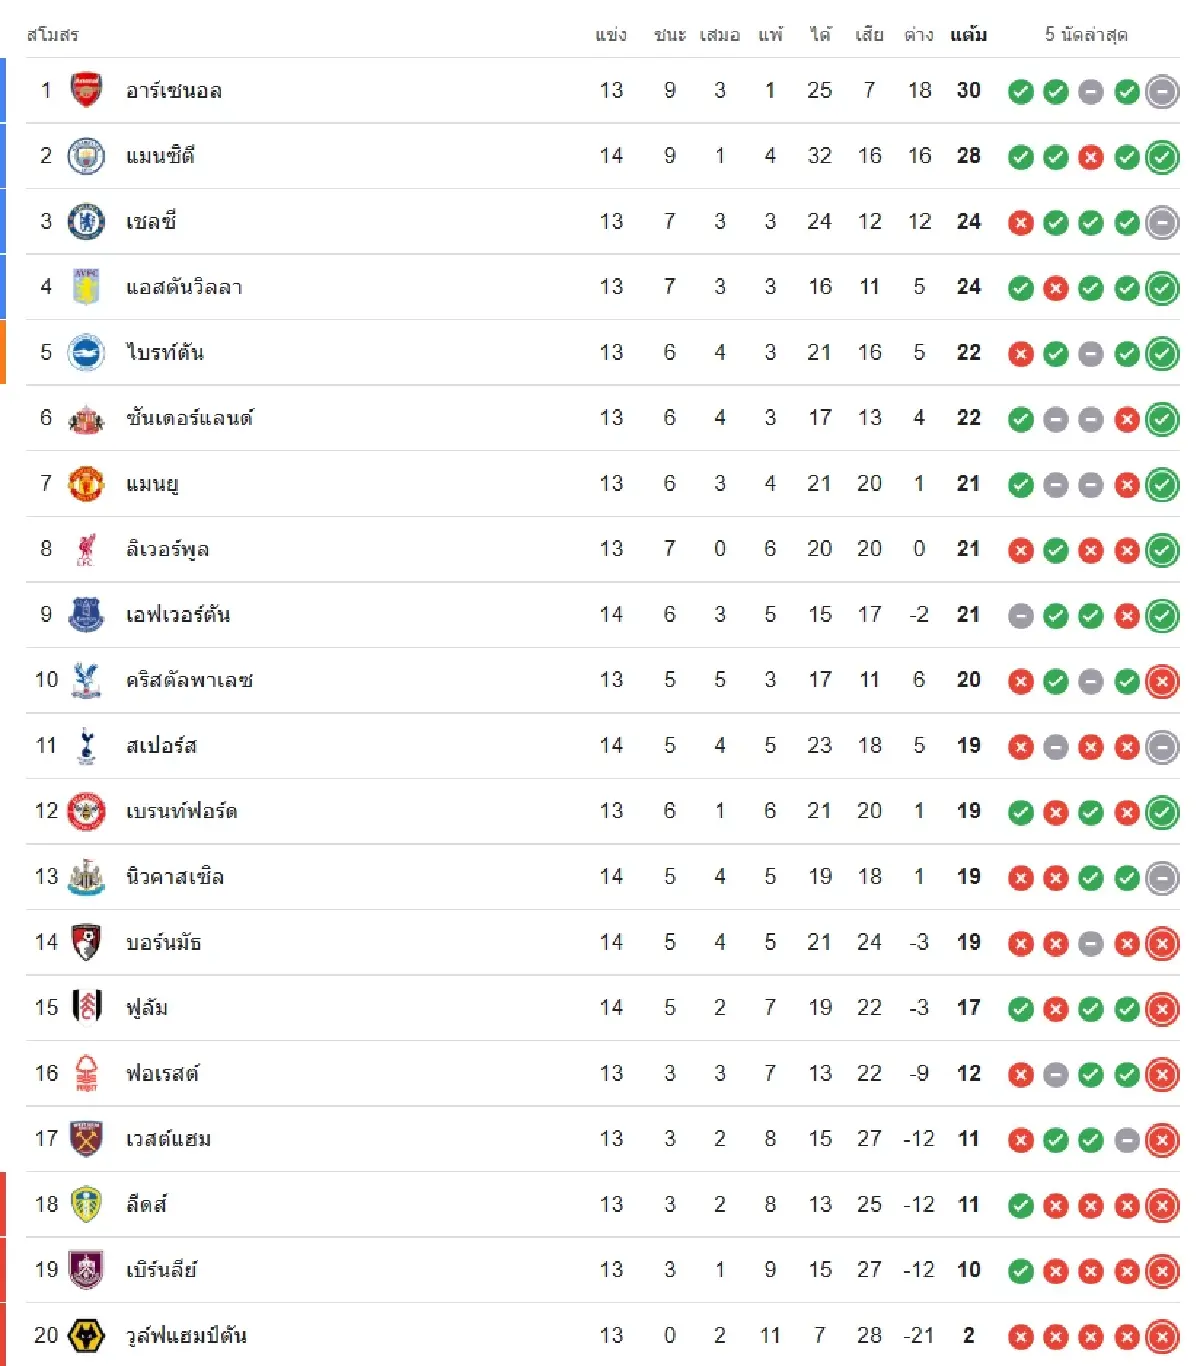The image size is (1200, 1366).
Task: Click Man City's latest match win indicator
Action: pyautogui.click(x=1162, y=157)
